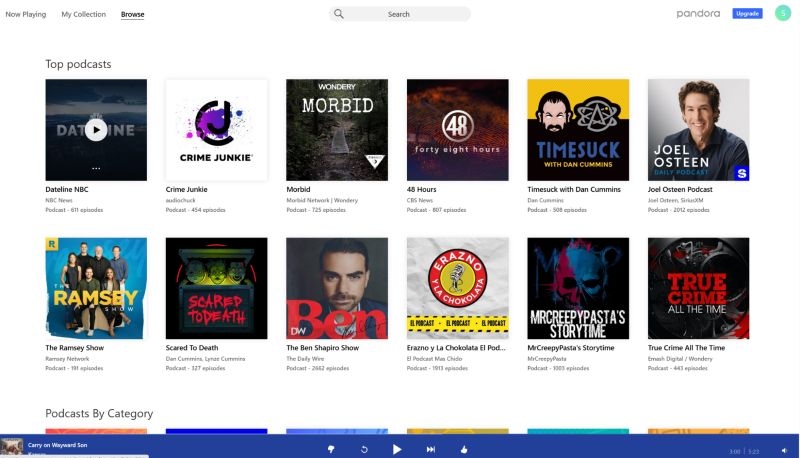Click 'The Daily Wire' publisher text
The image size is (800, 458).
tap(305, 359)
